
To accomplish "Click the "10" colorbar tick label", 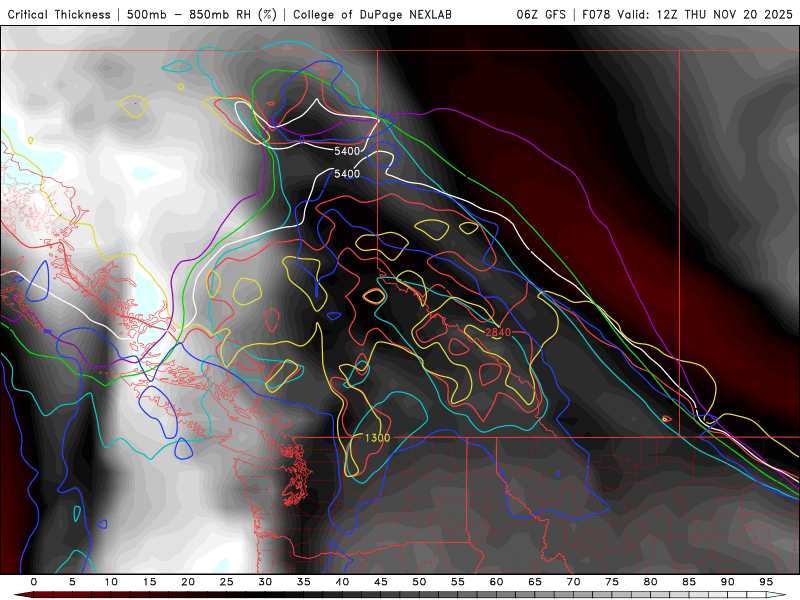I will [x=111, y=582].
